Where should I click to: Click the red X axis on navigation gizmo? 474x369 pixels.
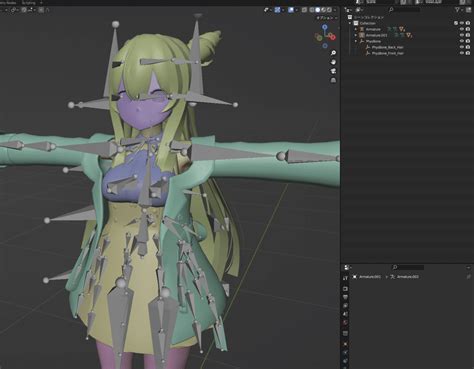pos(333,37)
